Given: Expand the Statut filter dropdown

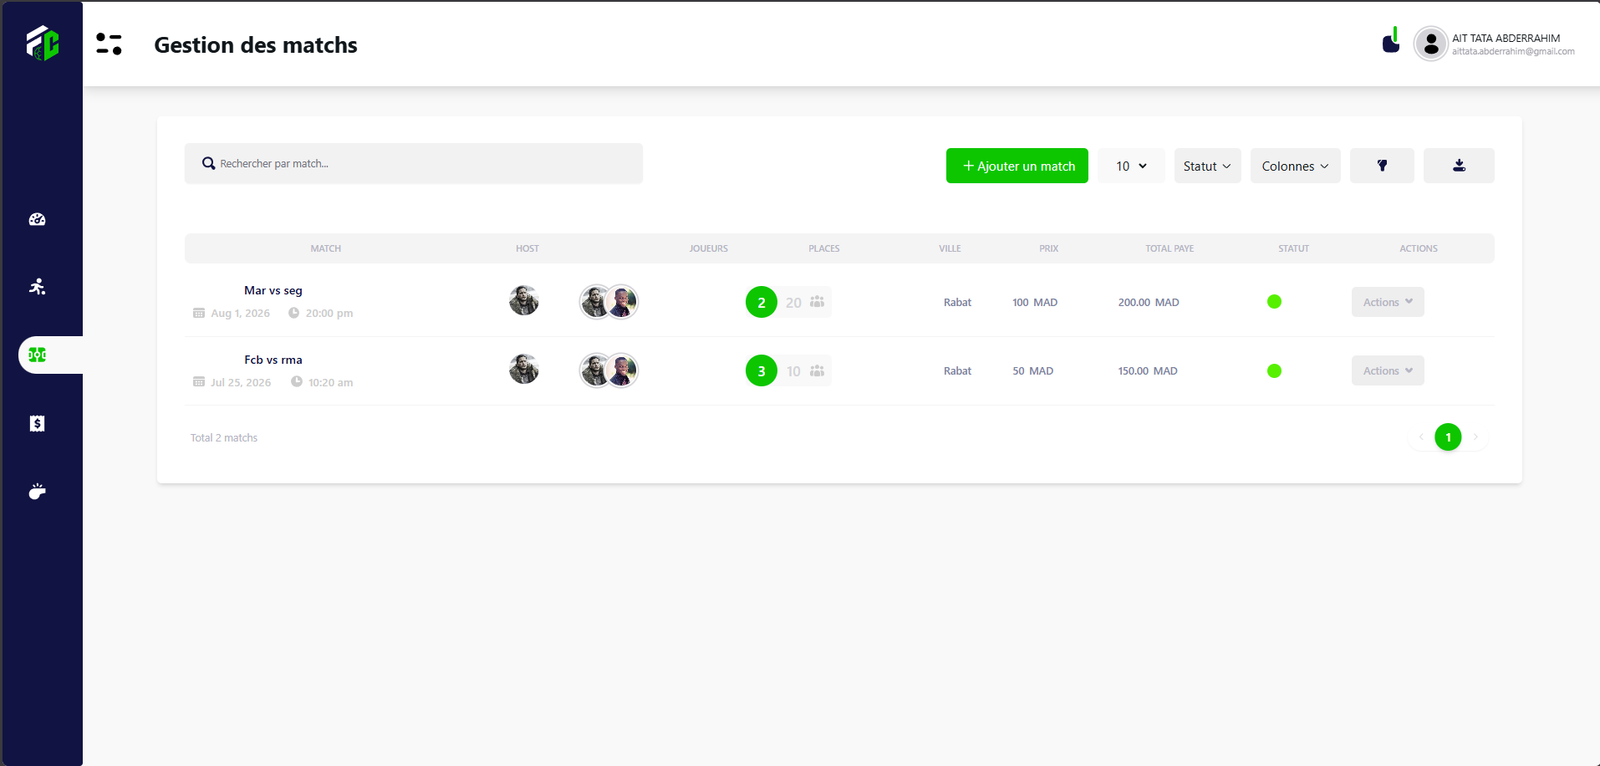Looking at the screenshot, I should (1207, 166).
